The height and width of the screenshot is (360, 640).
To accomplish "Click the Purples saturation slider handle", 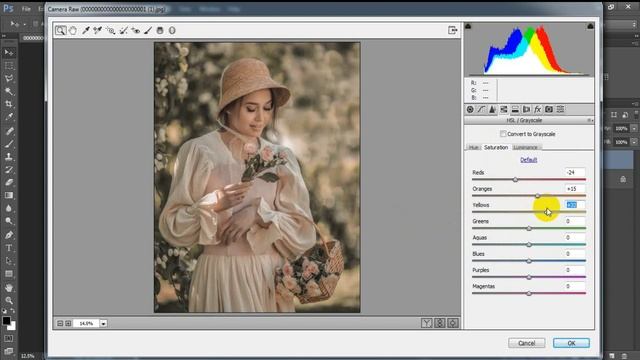I will point(529,278).
